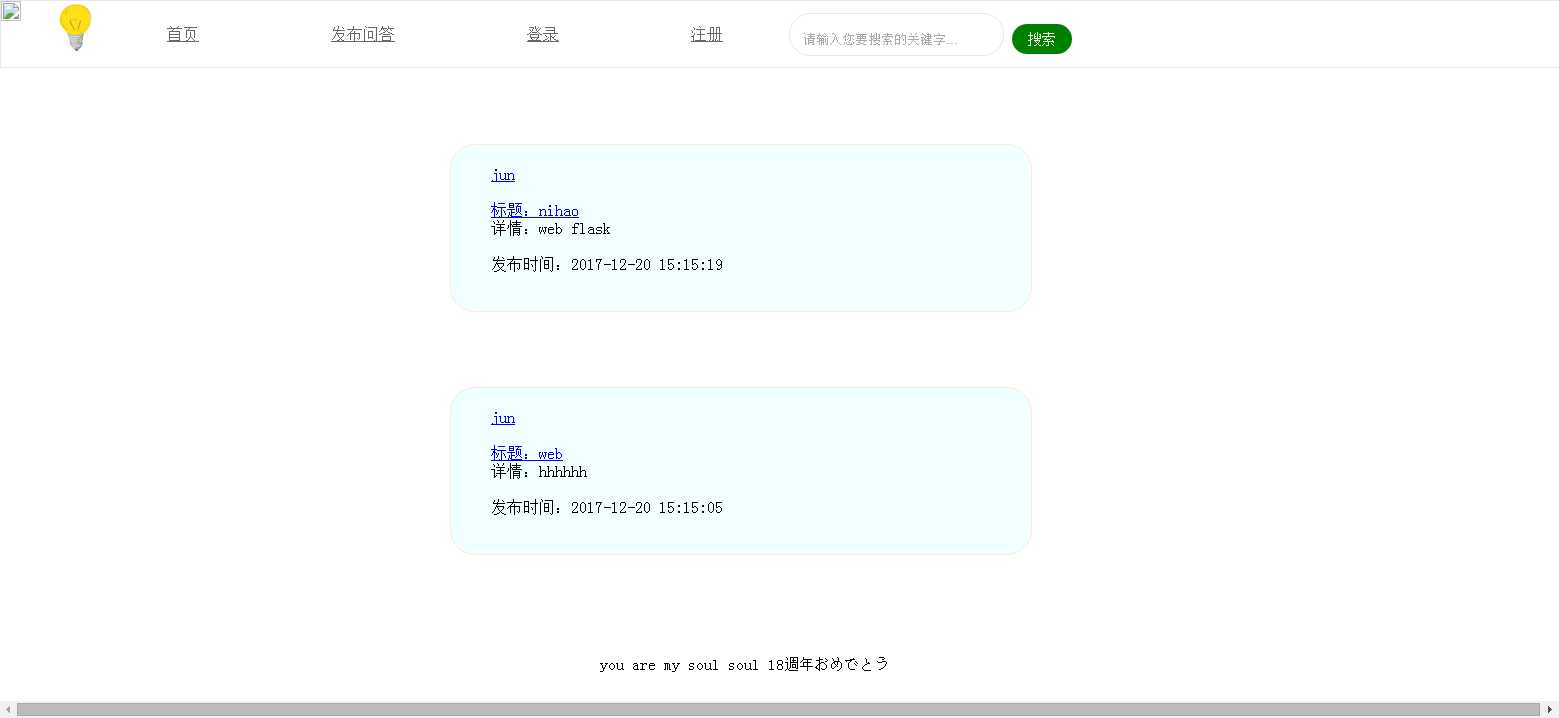Click the left scrollbar arrow at bottom
Screen dimensions: 1559x718
[x=6, y=709]
